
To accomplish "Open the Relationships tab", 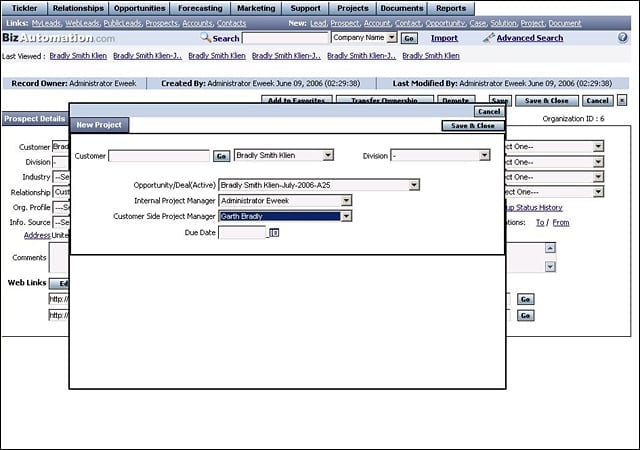I will coord(78,8).
